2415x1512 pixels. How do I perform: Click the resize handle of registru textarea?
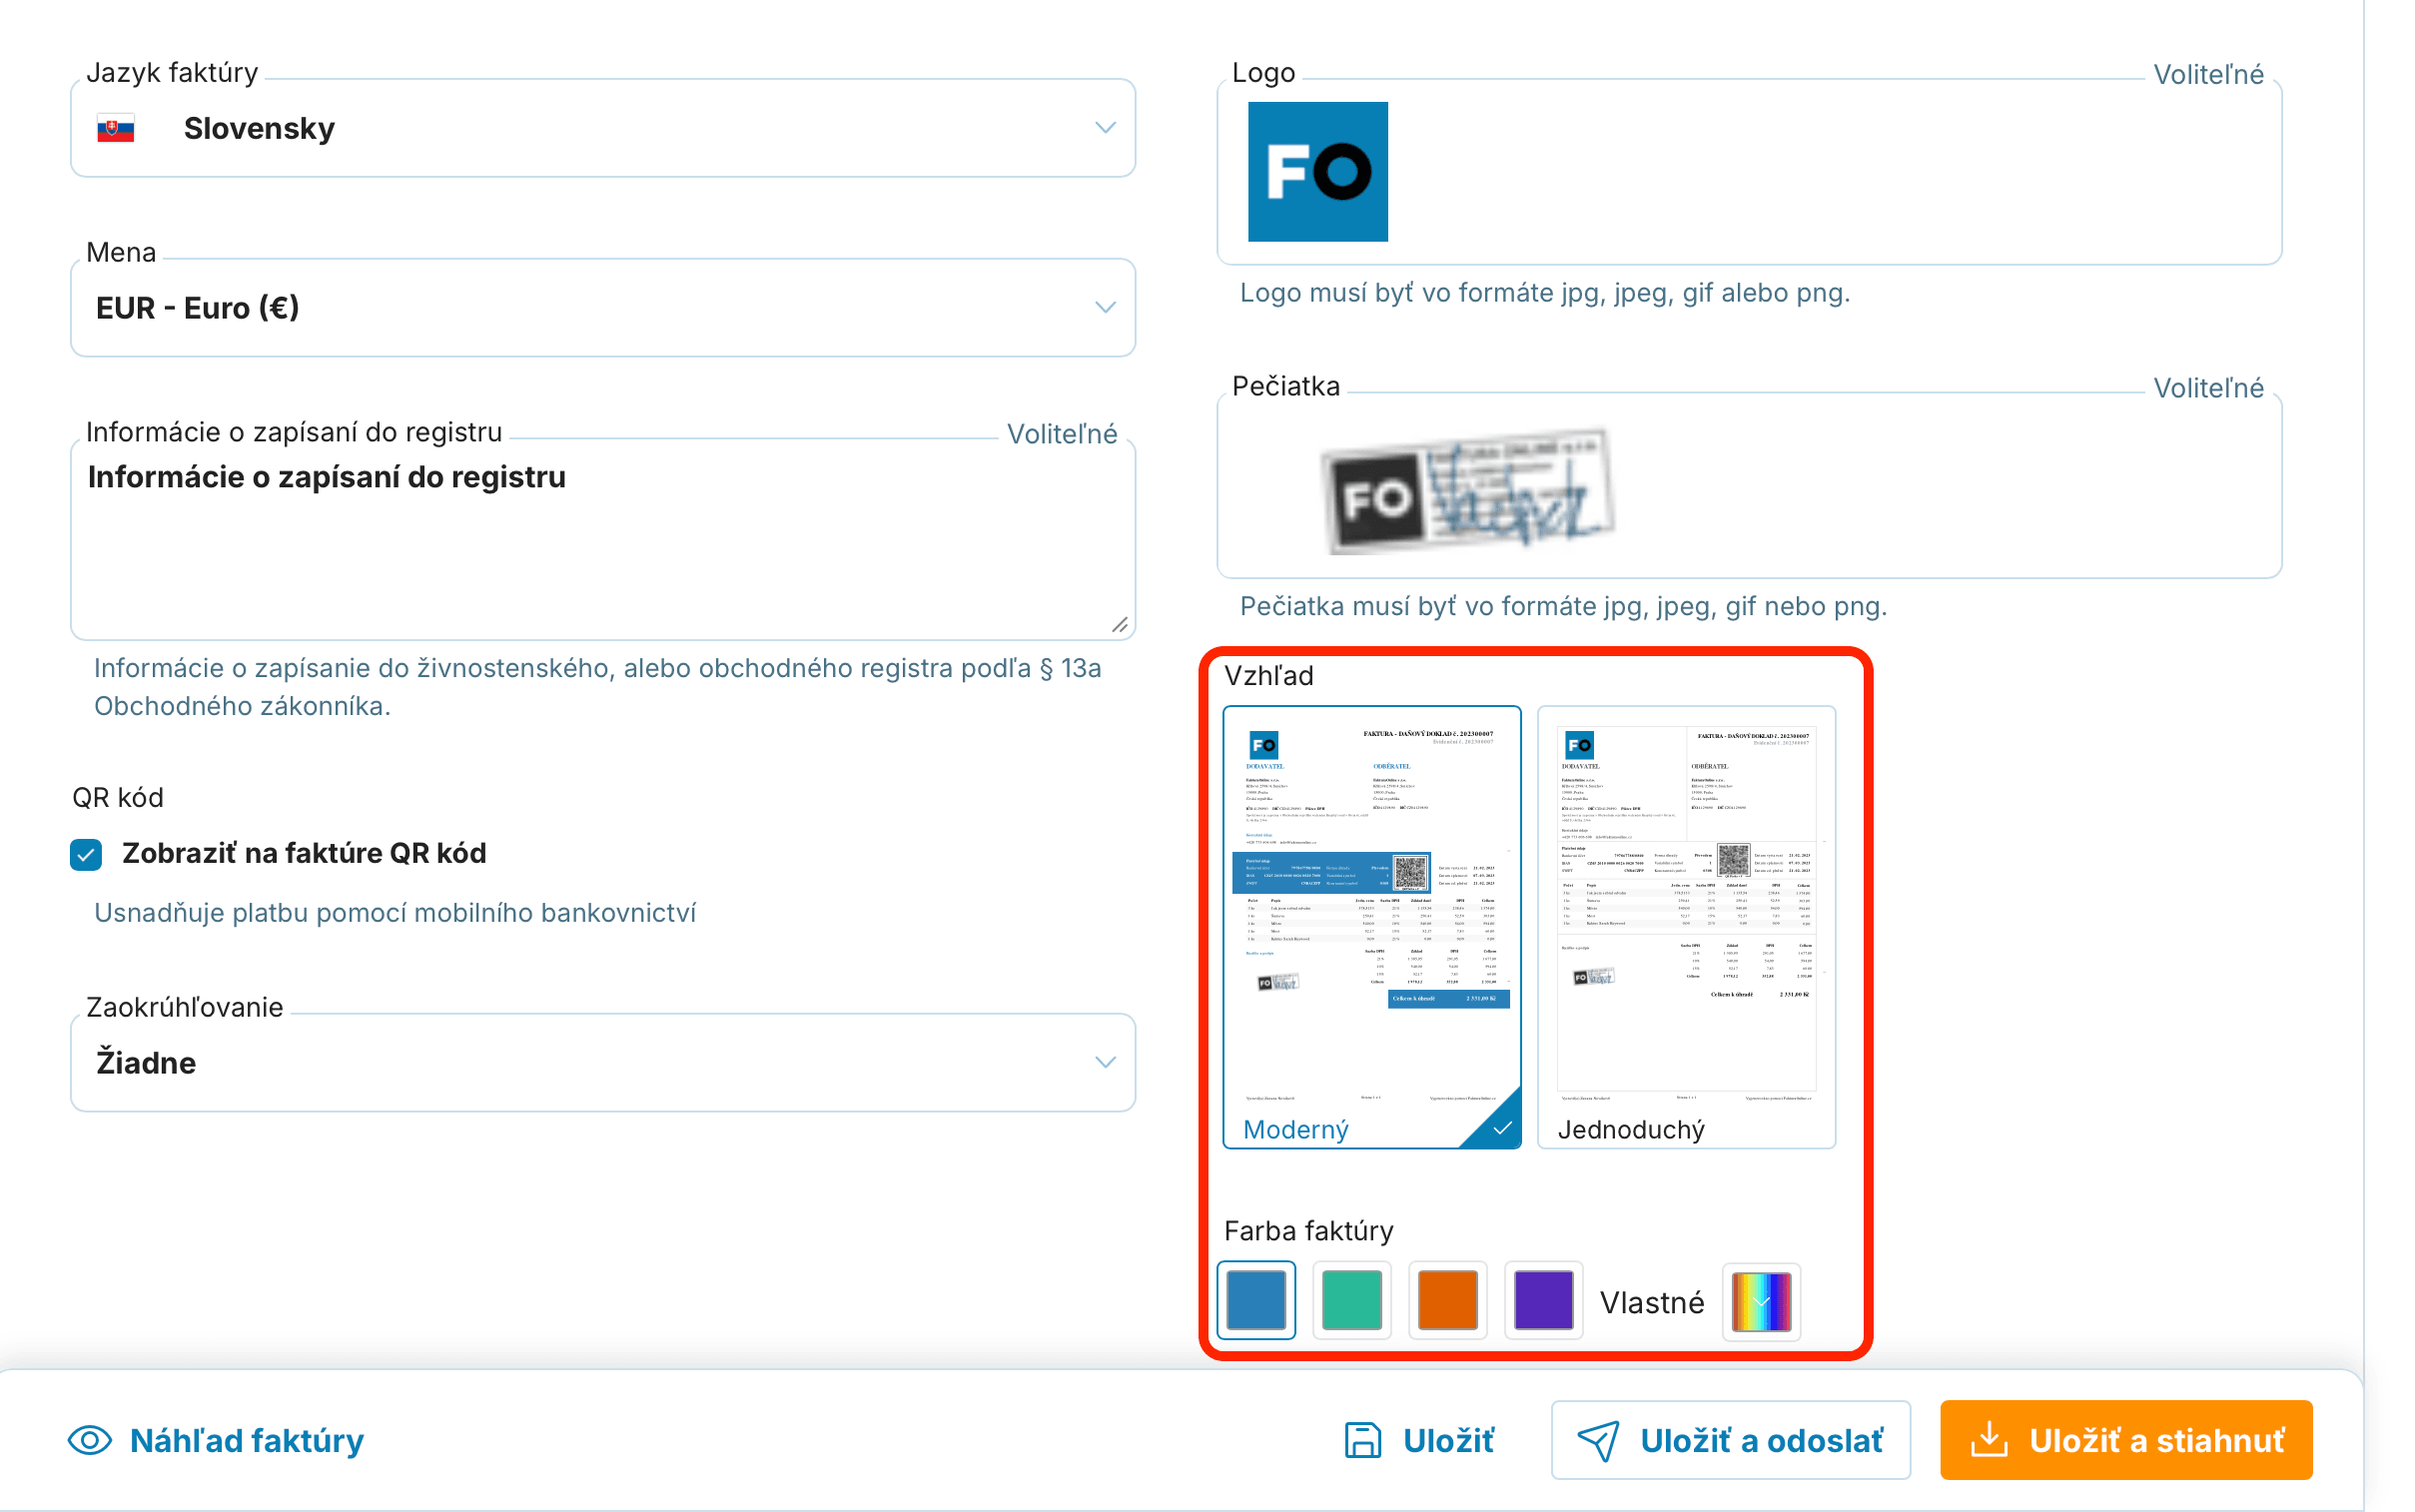(x=1119, y=625)
